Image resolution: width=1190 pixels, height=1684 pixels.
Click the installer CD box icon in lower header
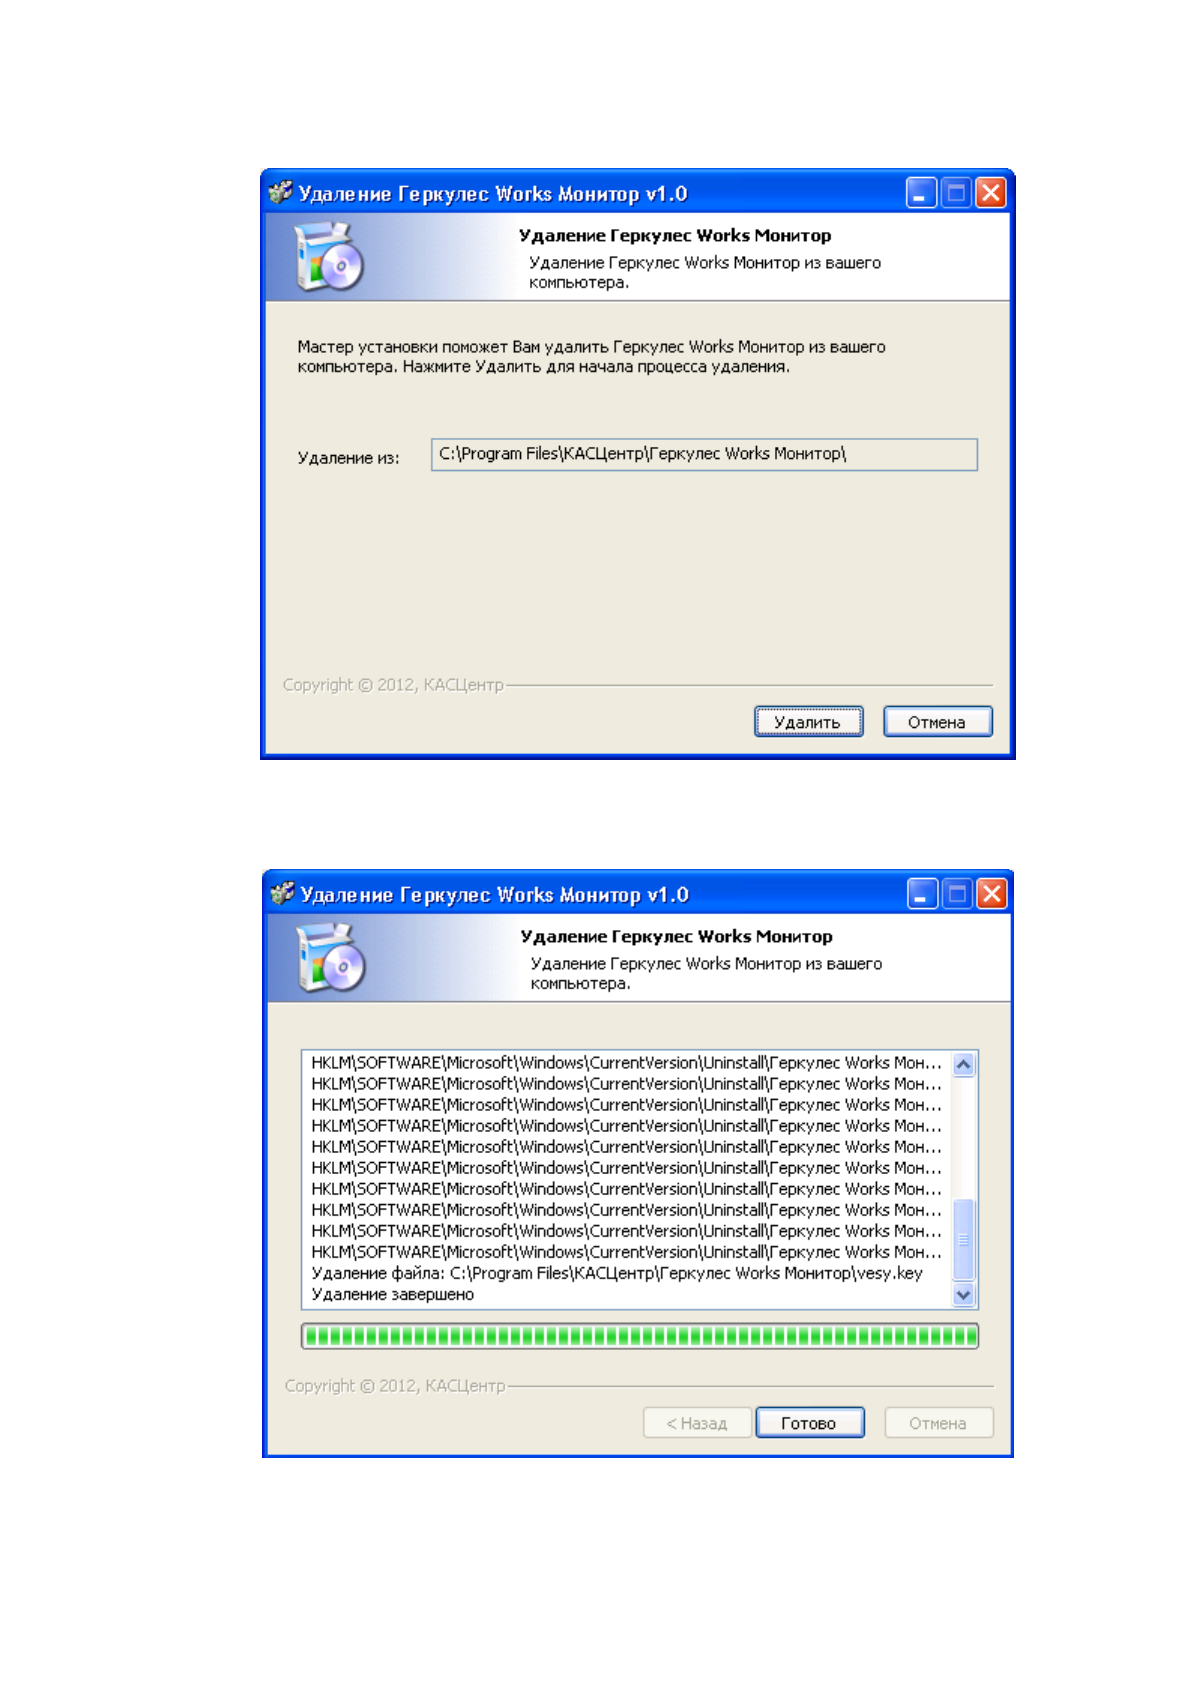[331, 958]
